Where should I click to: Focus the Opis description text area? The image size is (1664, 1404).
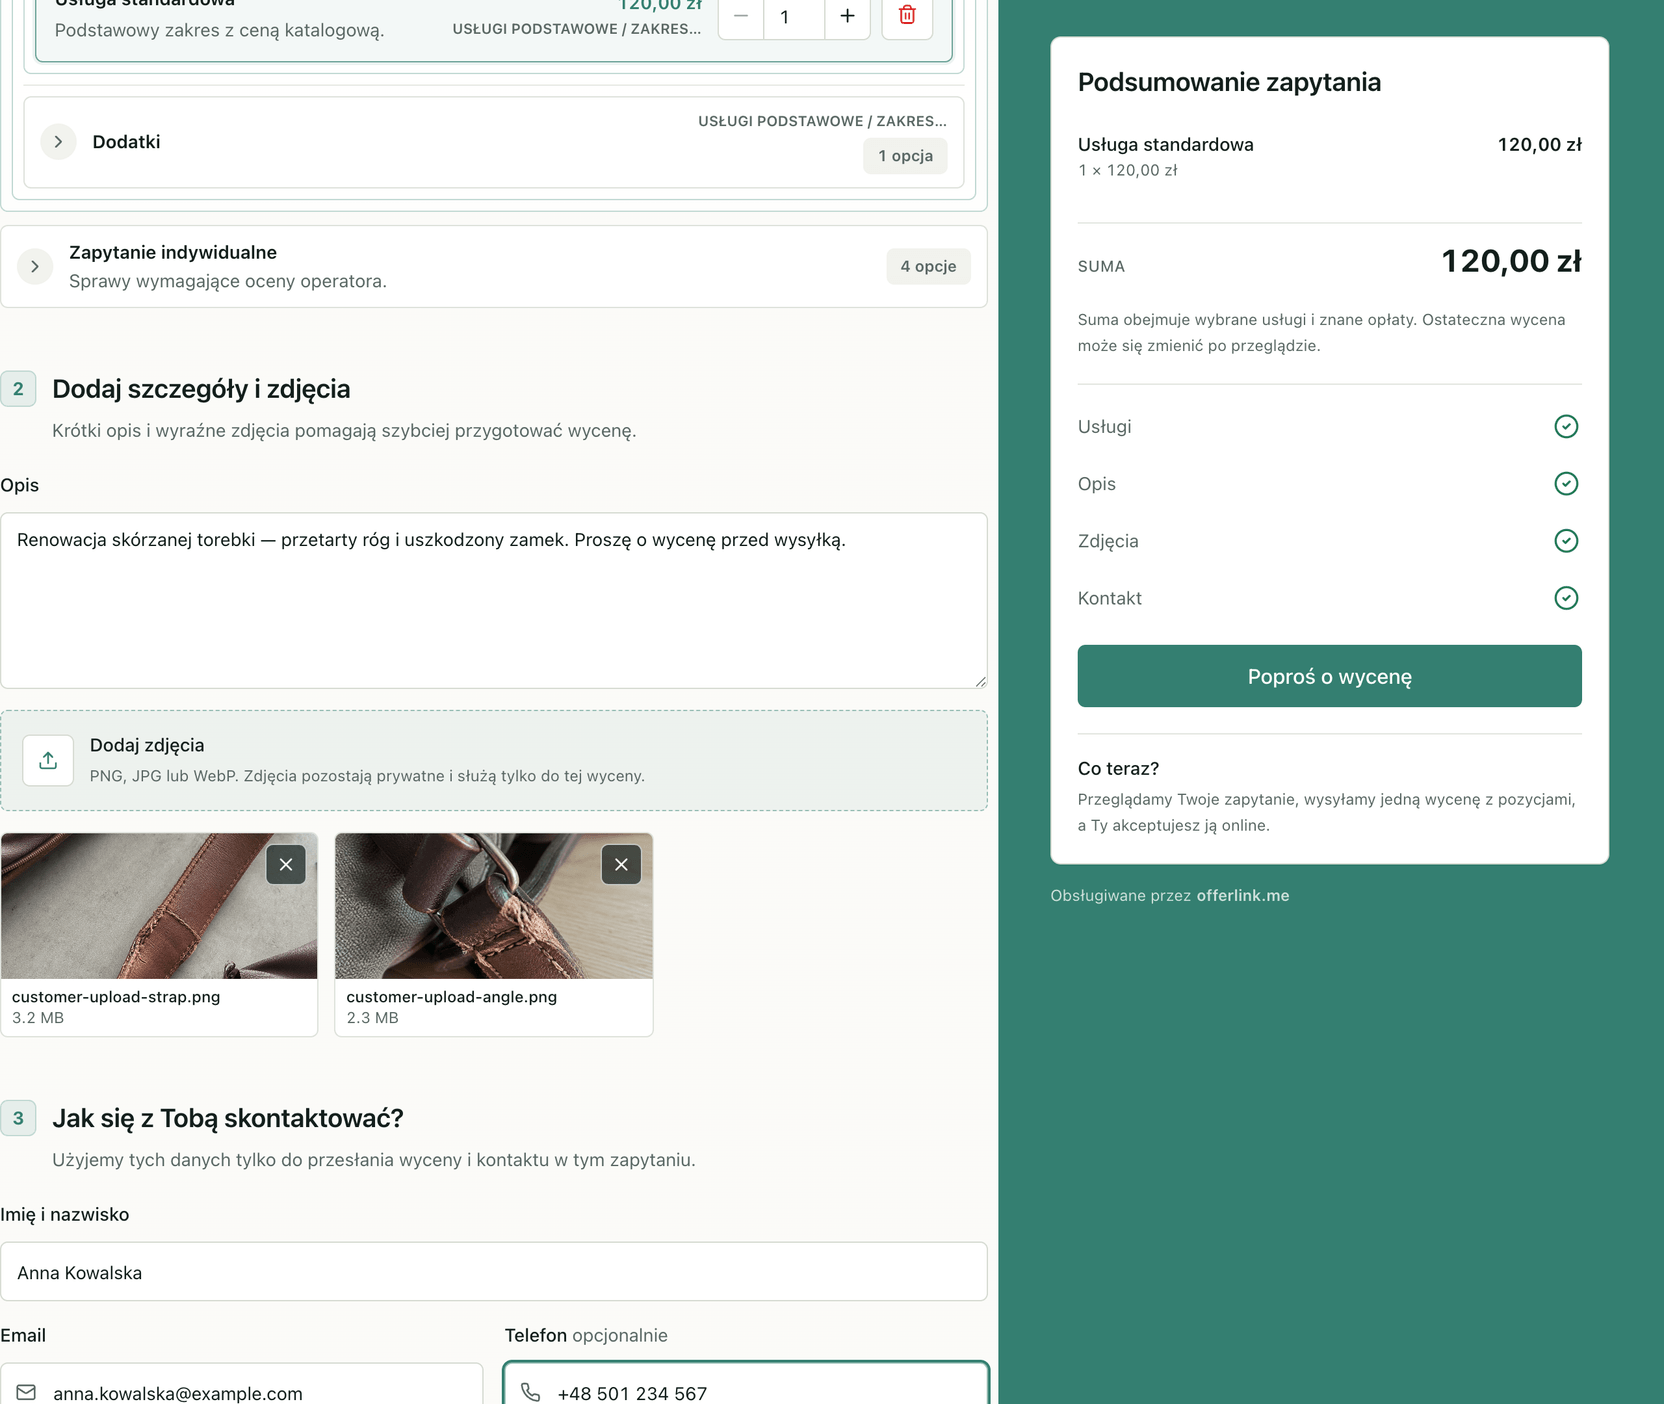pos(494,600)
